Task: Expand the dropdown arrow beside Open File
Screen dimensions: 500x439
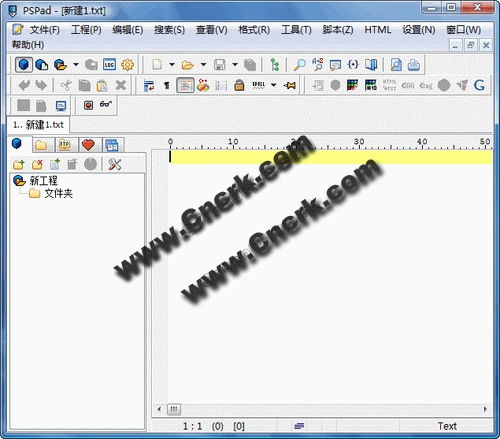Action: tap(203, 65)
